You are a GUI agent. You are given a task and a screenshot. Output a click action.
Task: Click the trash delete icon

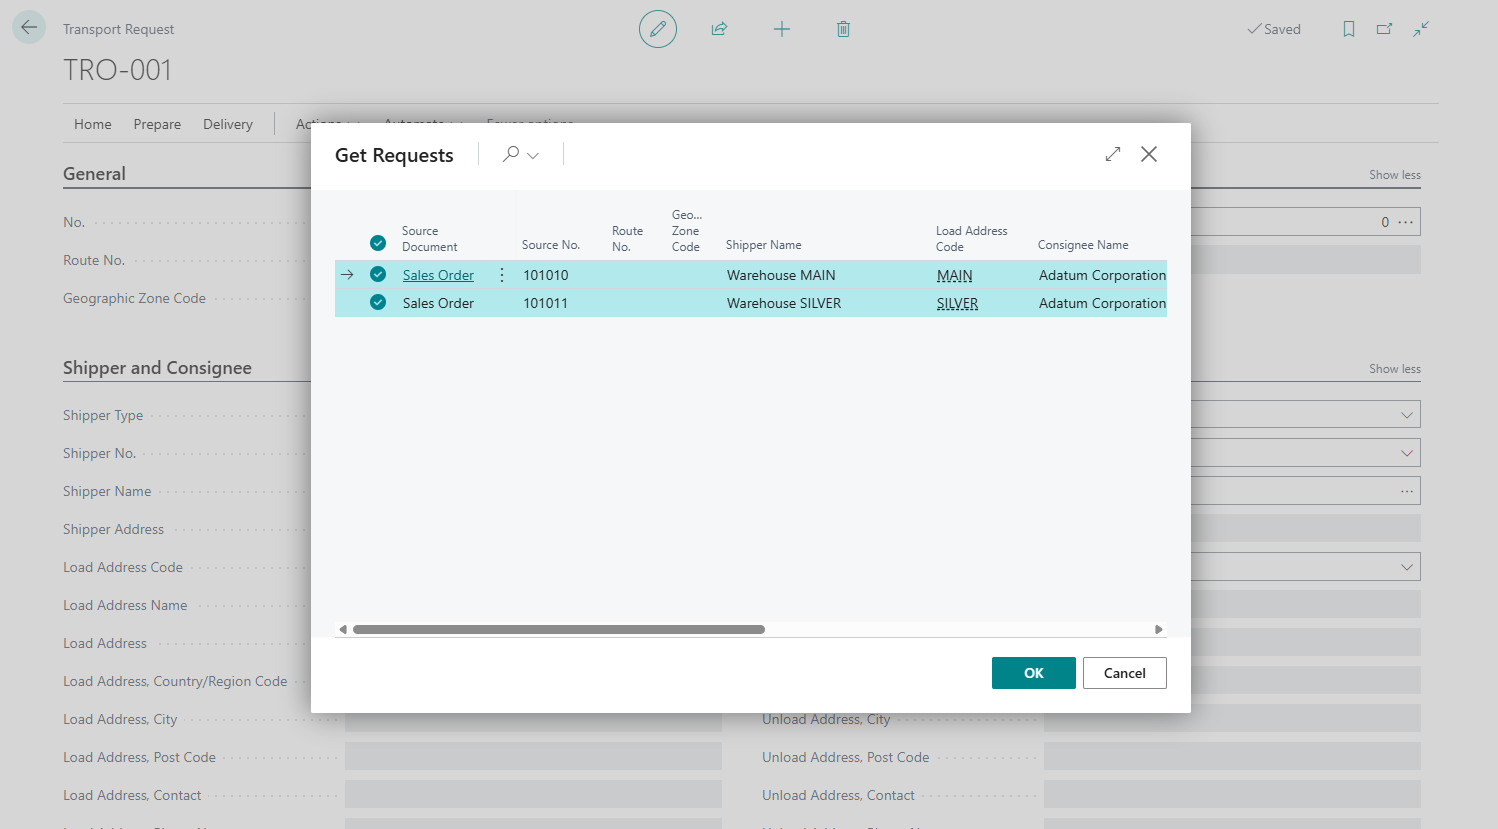(843, 29)
